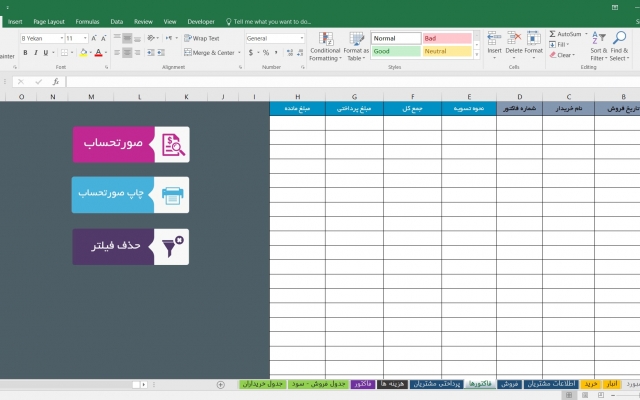Increase font size with the larger A
640x400 pixels.
[x=94, y=38]
